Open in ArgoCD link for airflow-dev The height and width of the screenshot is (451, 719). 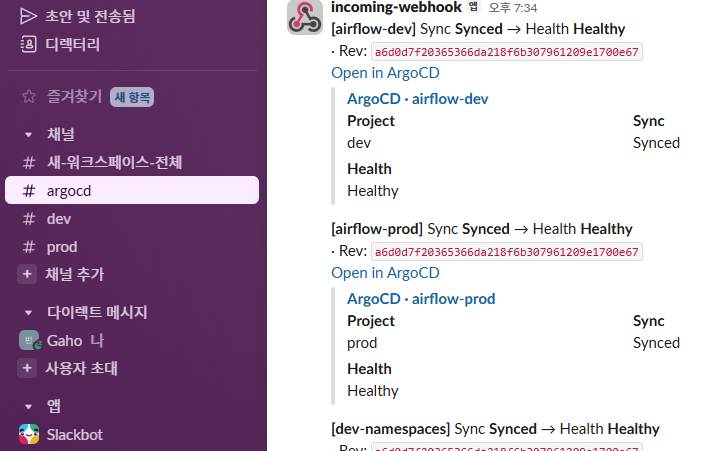(385, 73)
